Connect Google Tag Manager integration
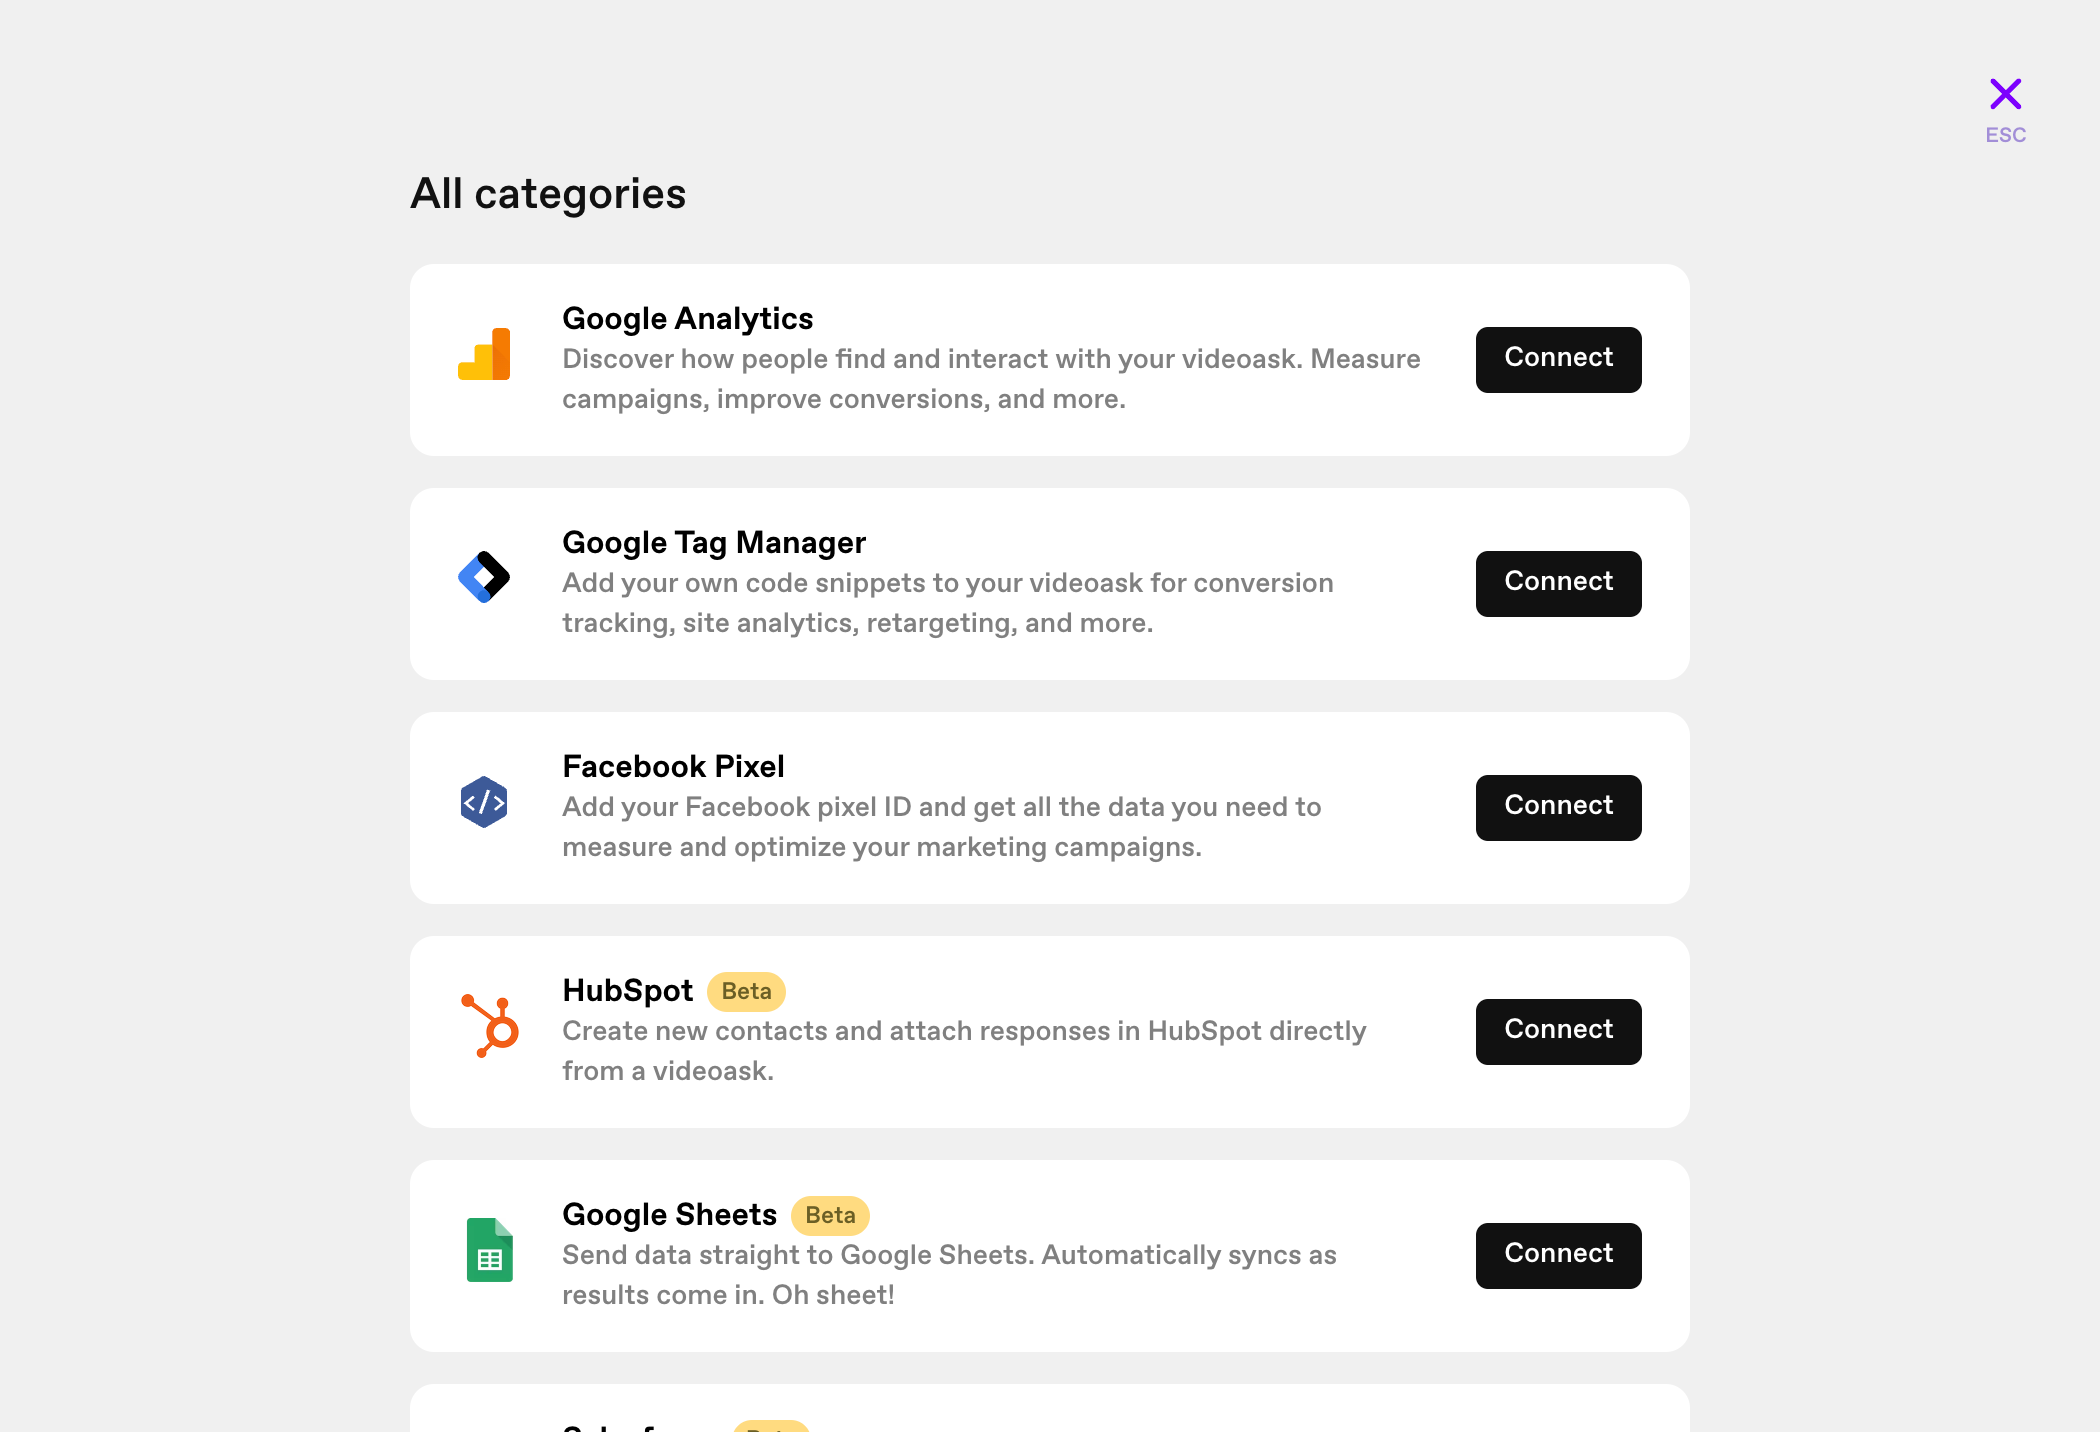Screen dimensions: 2100x1432 point(1559,584)
